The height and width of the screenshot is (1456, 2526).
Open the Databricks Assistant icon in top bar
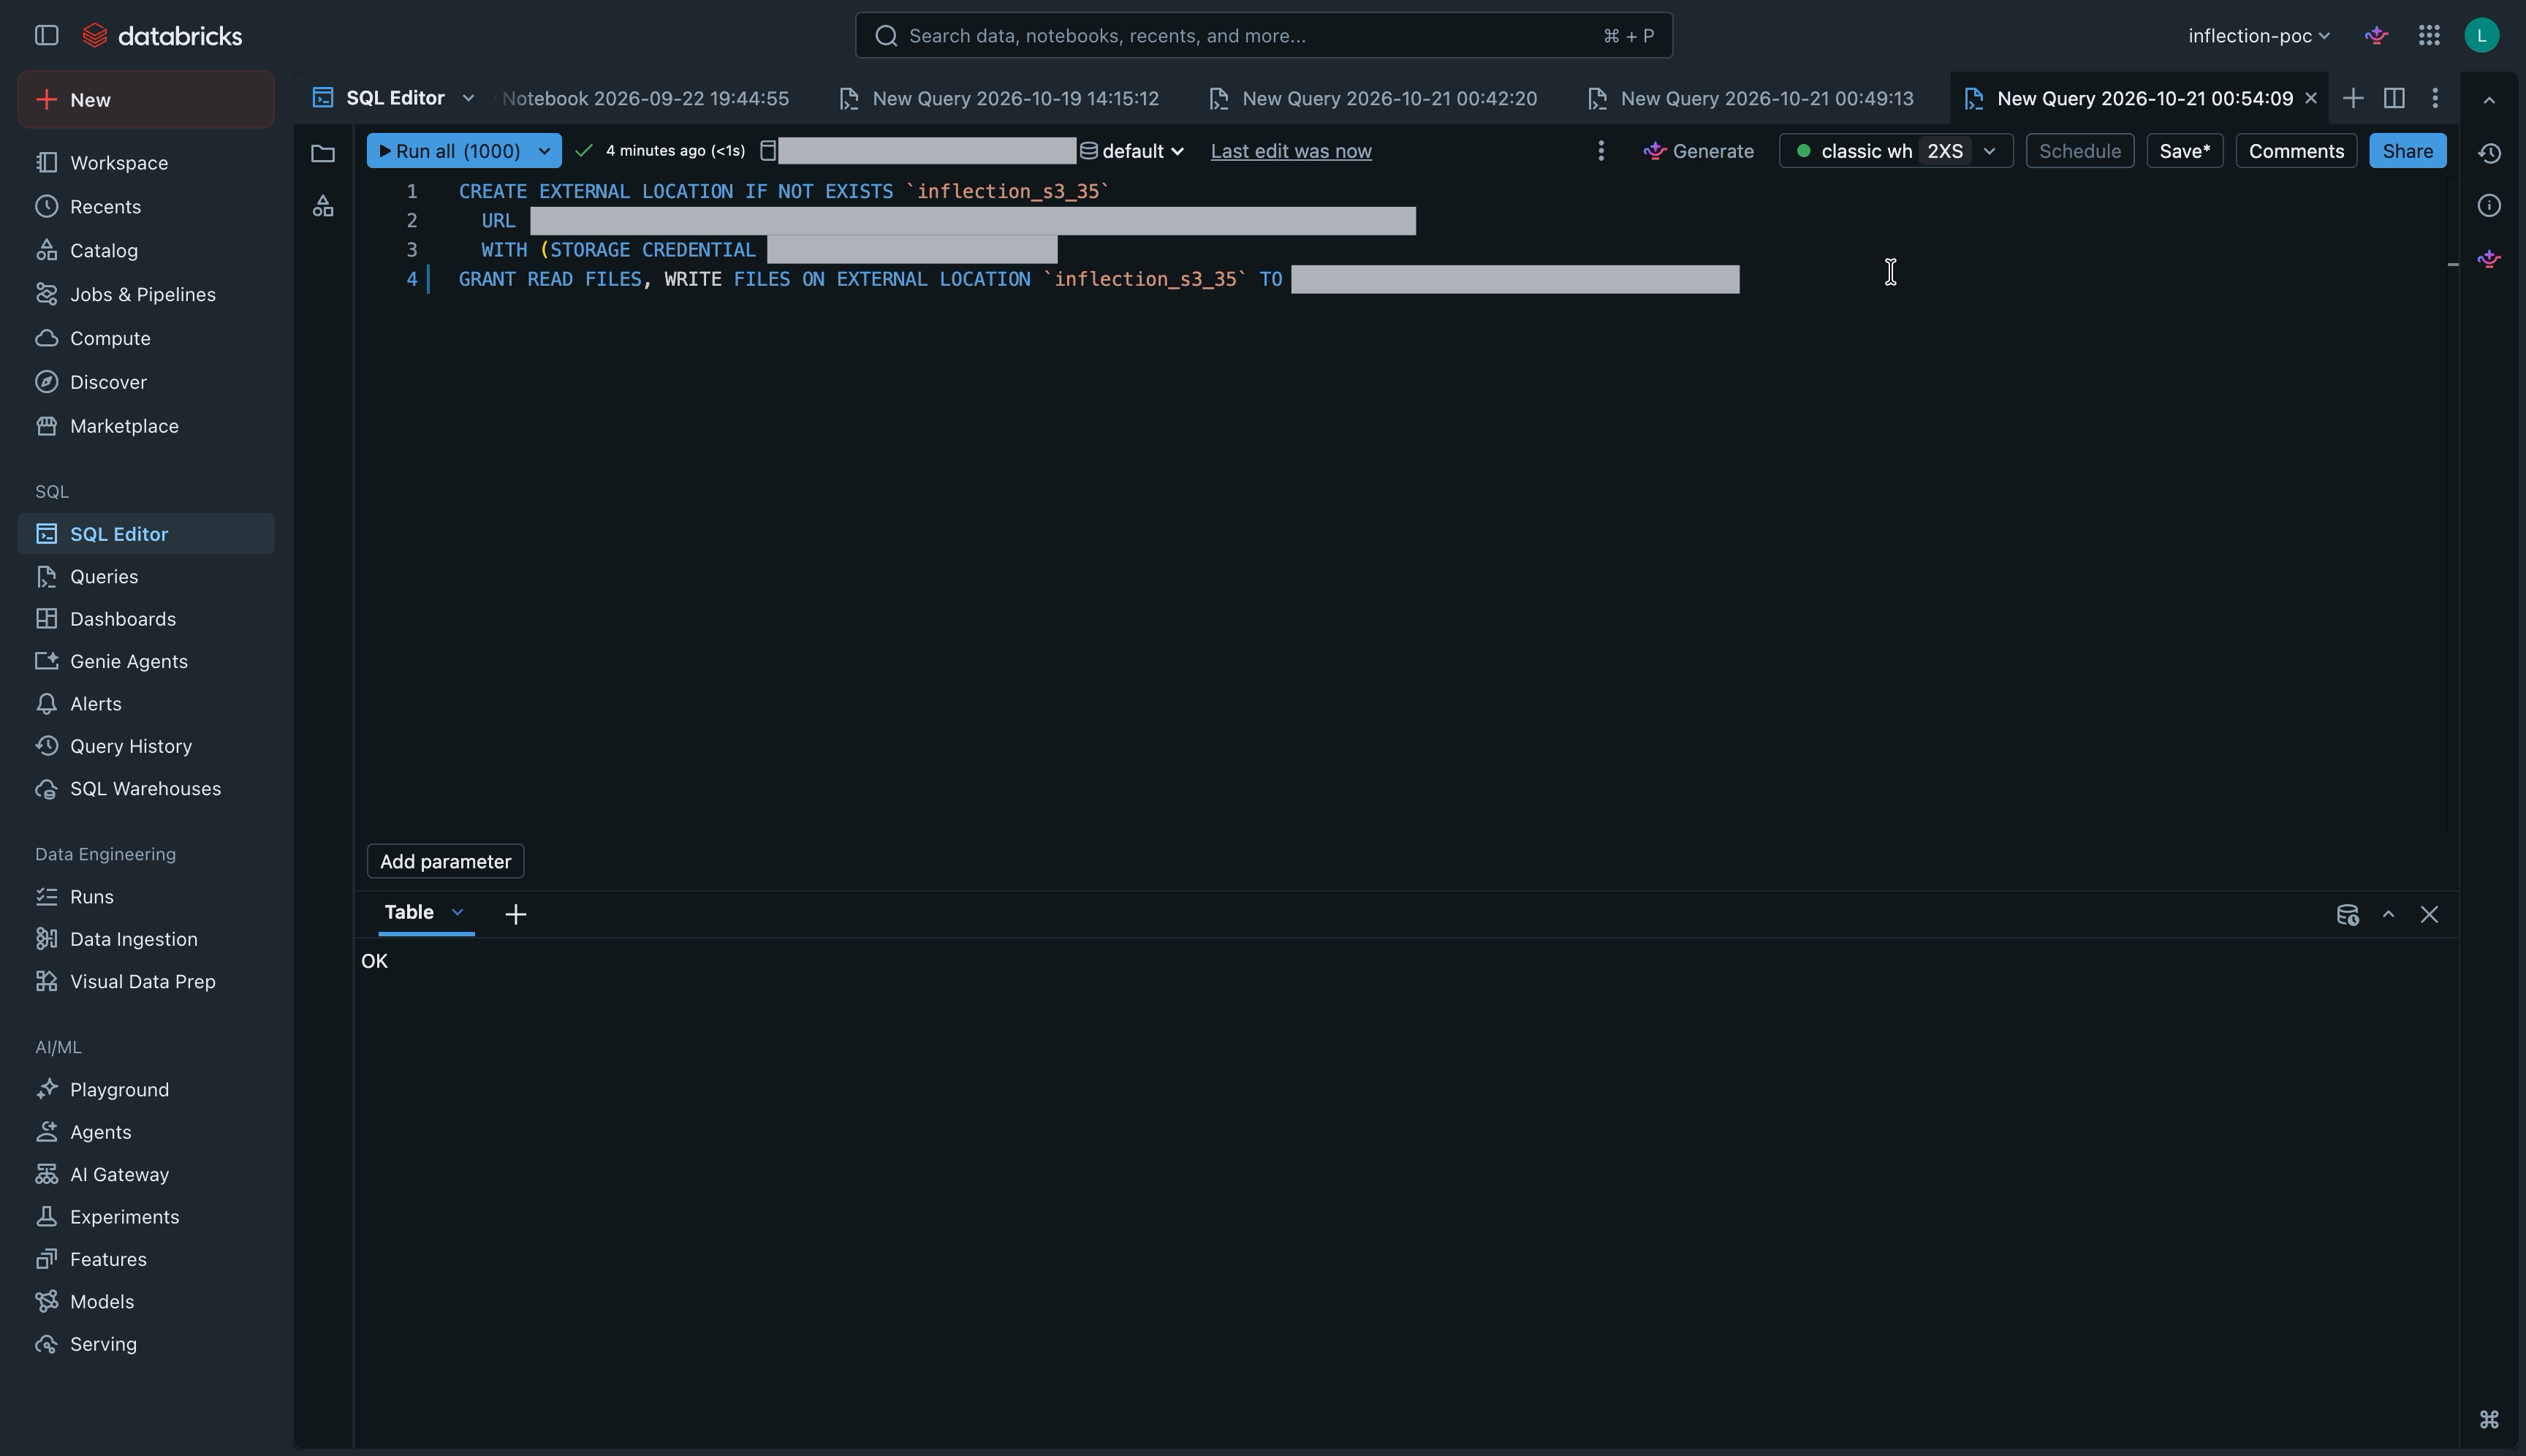(2377, 36)
